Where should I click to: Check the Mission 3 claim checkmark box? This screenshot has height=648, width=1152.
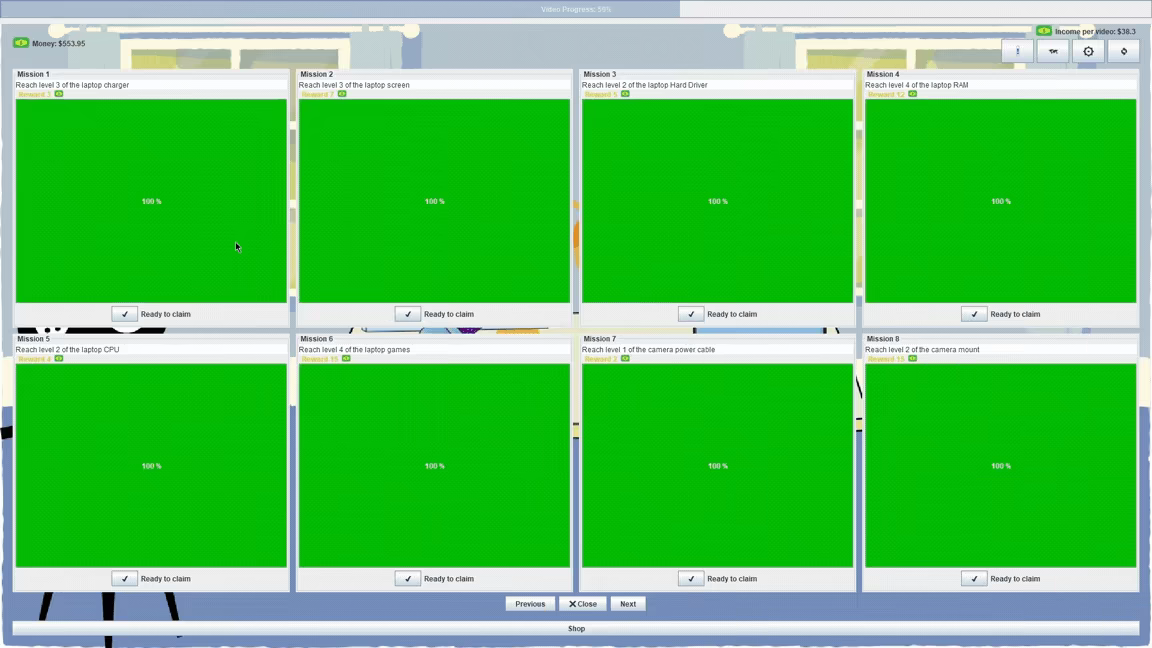[x=691, y=314]
